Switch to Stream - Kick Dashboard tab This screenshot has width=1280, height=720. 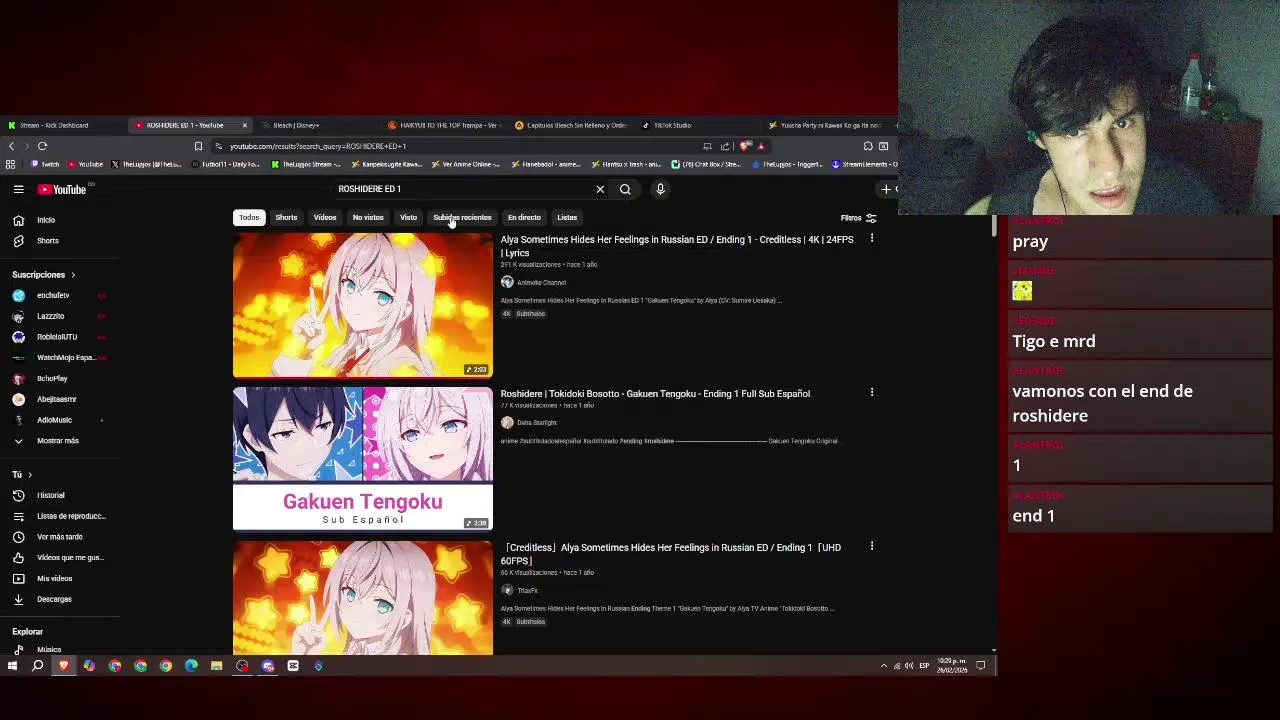click(x=60, y=125)
